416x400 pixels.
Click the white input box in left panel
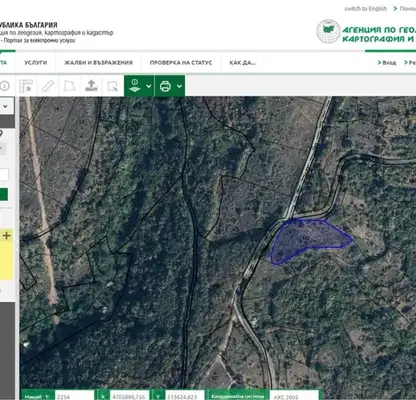[4, 174]
